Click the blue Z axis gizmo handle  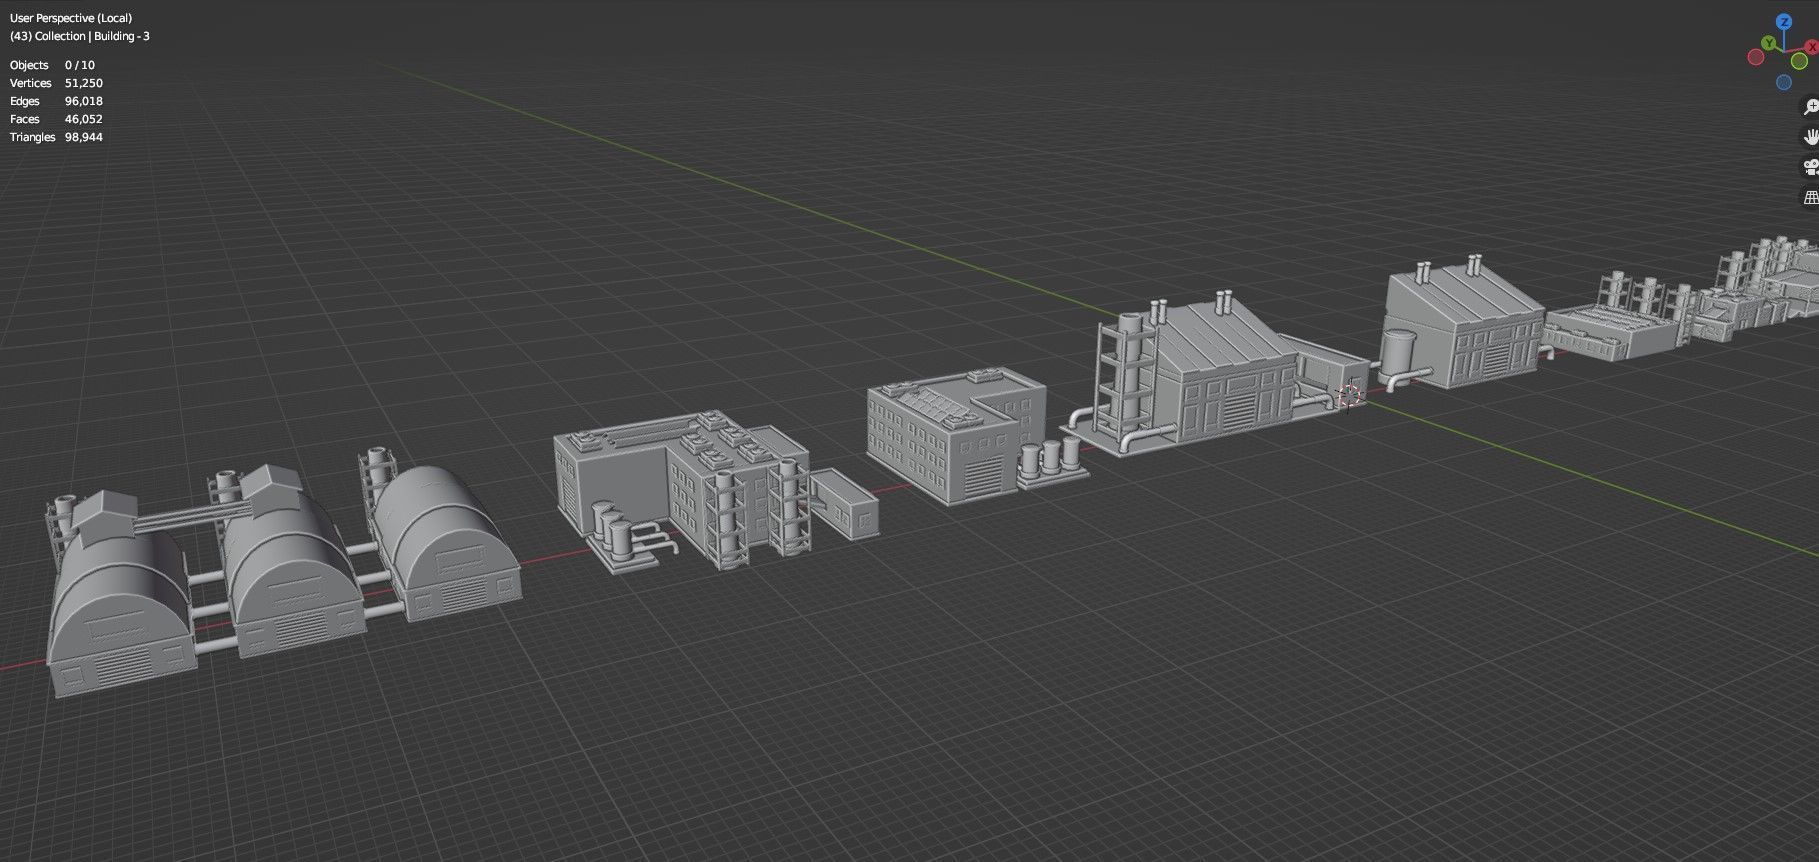tap(1784, 22)
